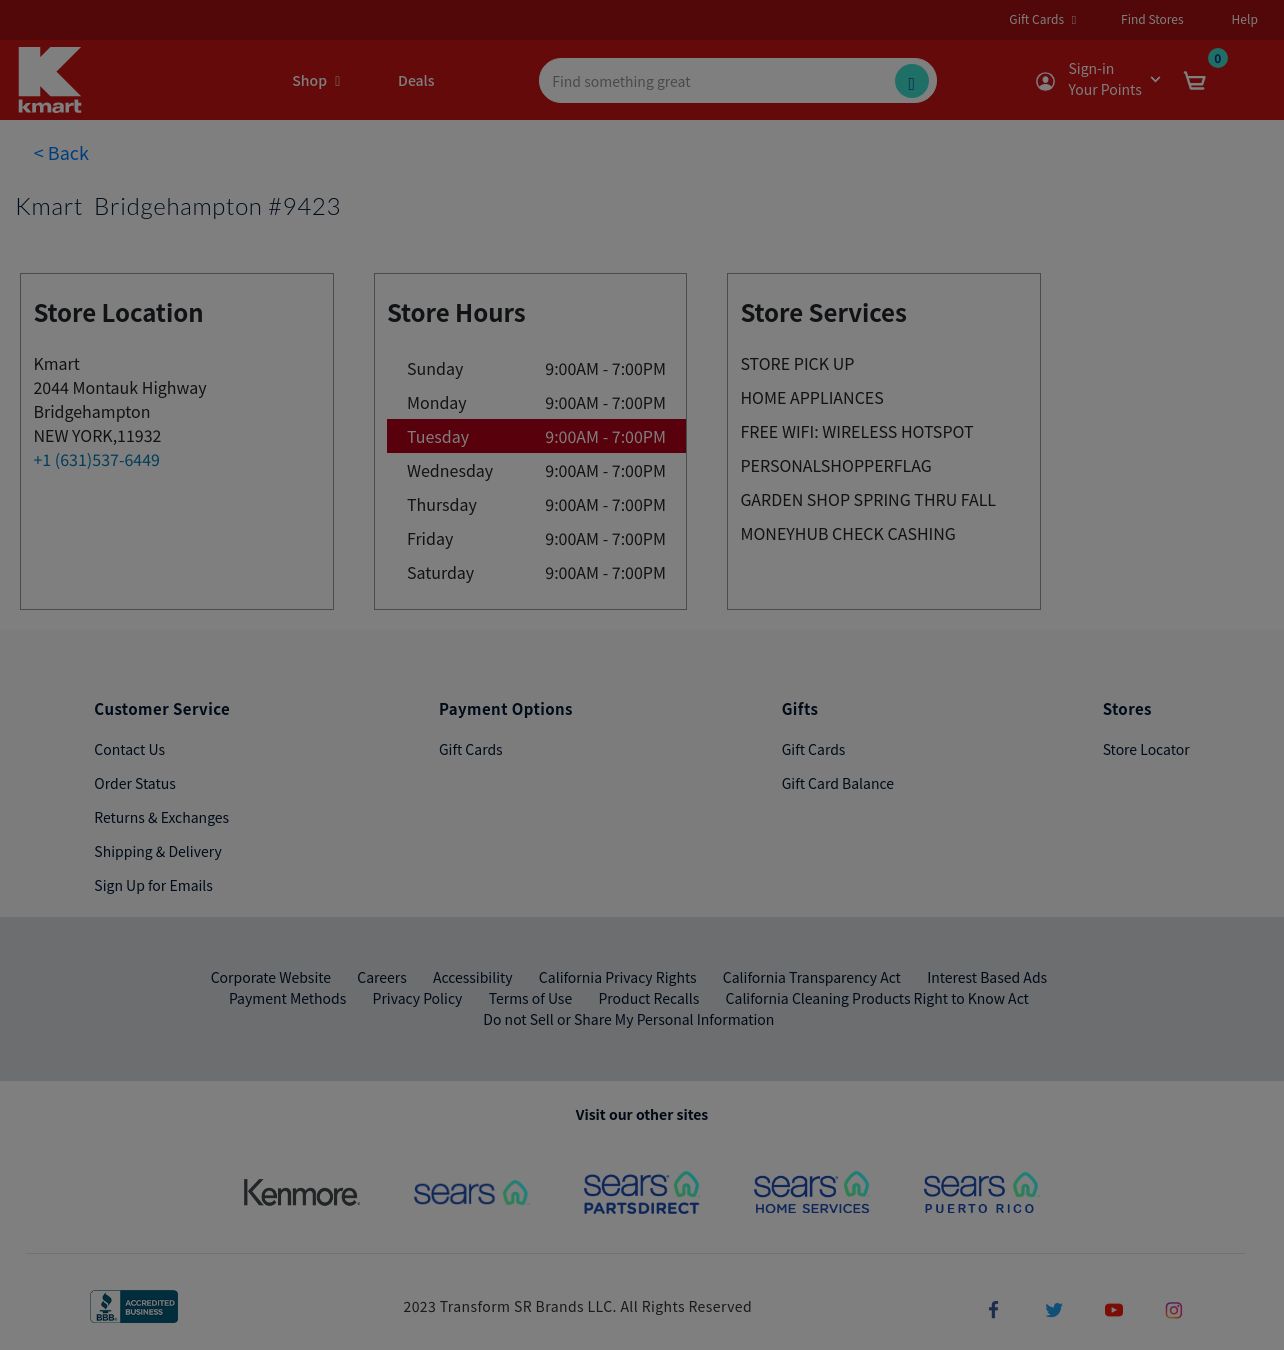
Task: Expand Sign-in Your Points chevron
Action: (1155, 79)
